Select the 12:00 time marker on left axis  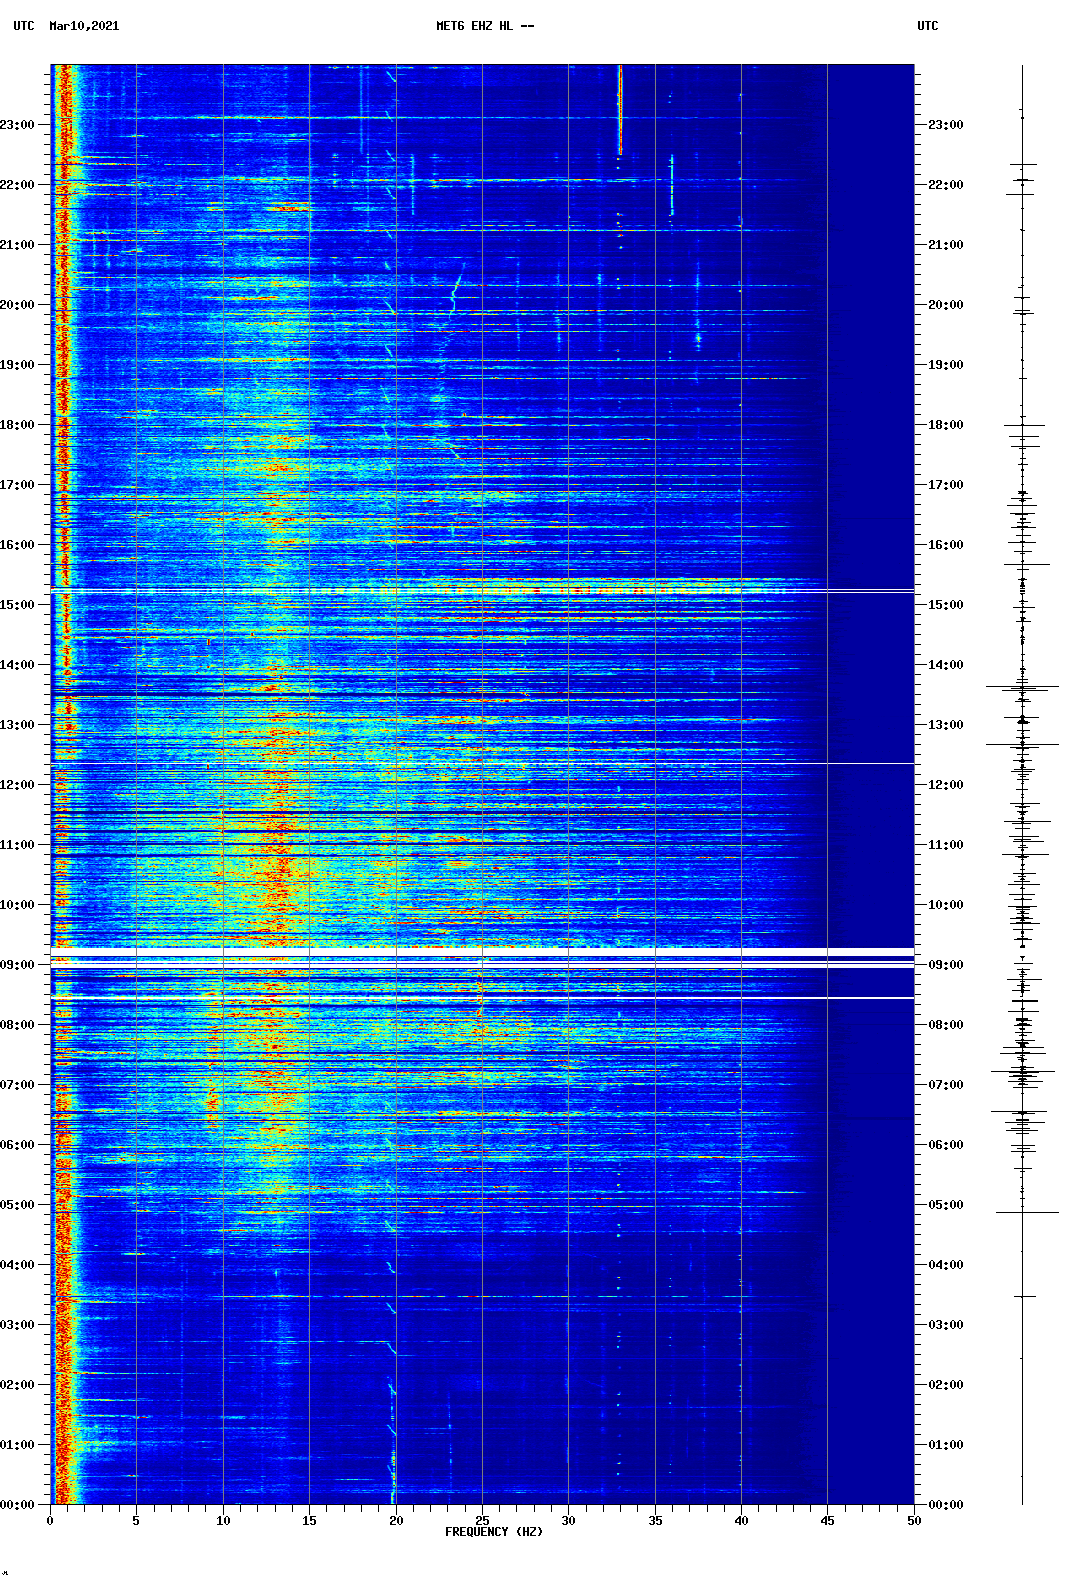(x=18, y=785)
